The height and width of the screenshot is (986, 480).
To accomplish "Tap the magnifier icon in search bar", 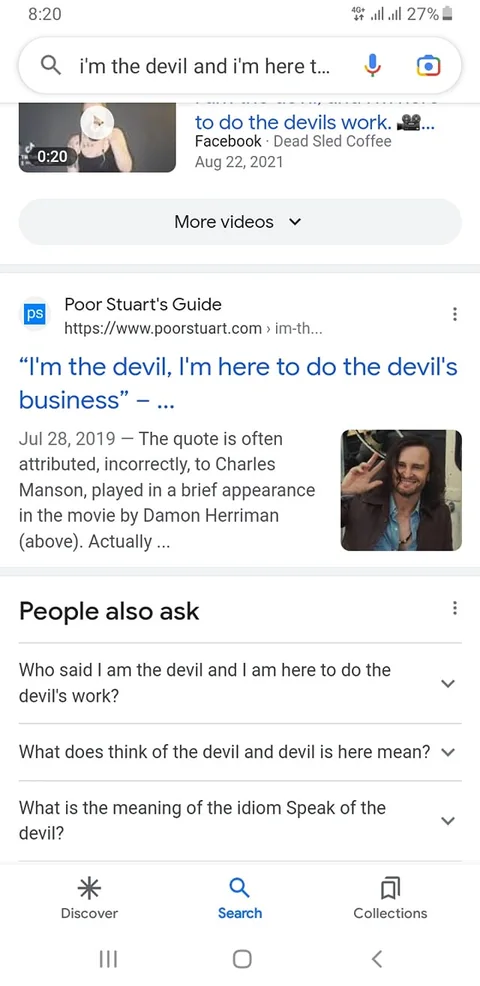I will (x=51, y=66).
